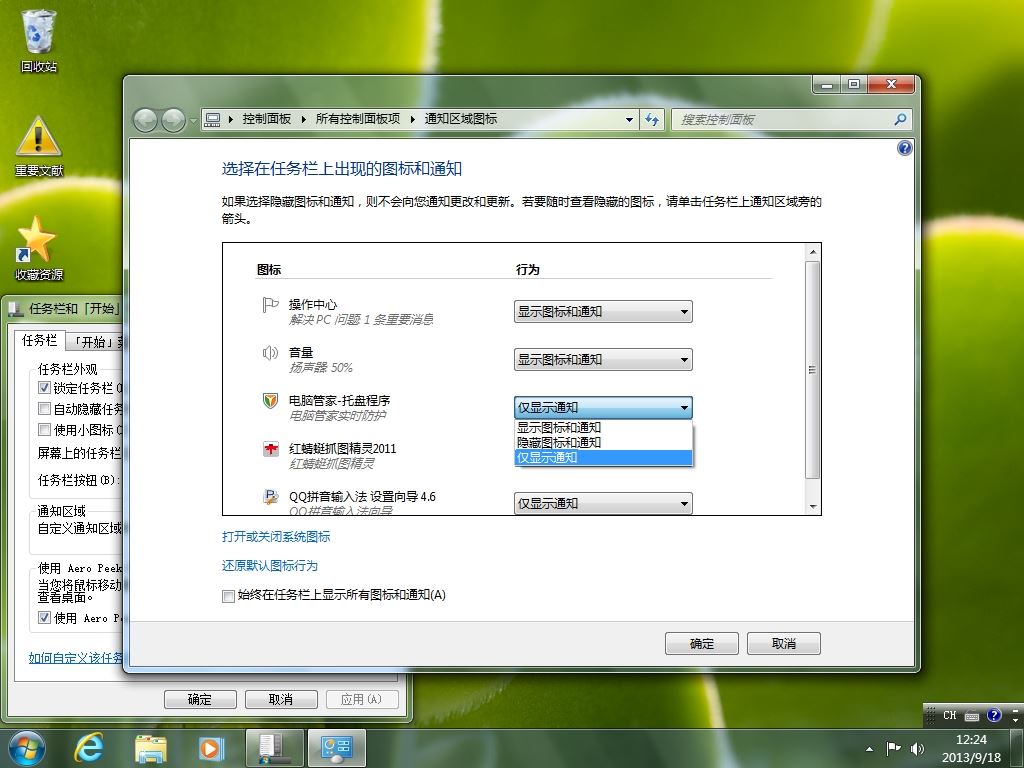Click the 电脑管家 shield icon in list
1024x768 pixels.
(270, 401)
